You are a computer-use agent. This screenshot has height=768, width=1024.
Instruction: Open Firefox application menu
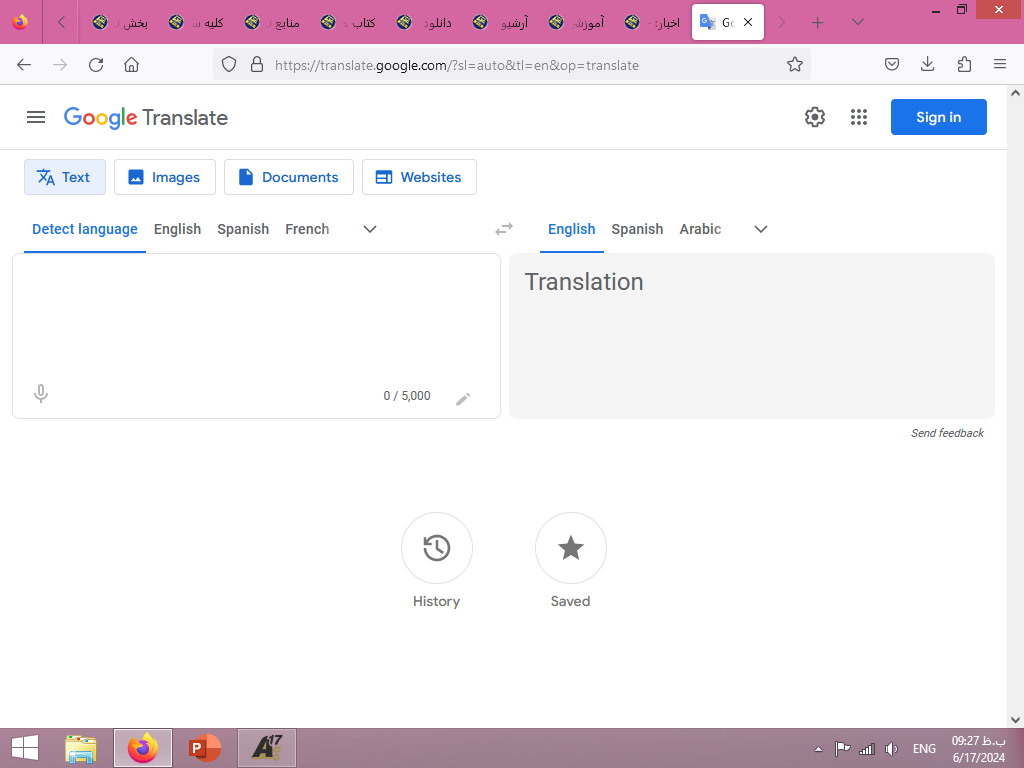click(x=1000, y=64)
